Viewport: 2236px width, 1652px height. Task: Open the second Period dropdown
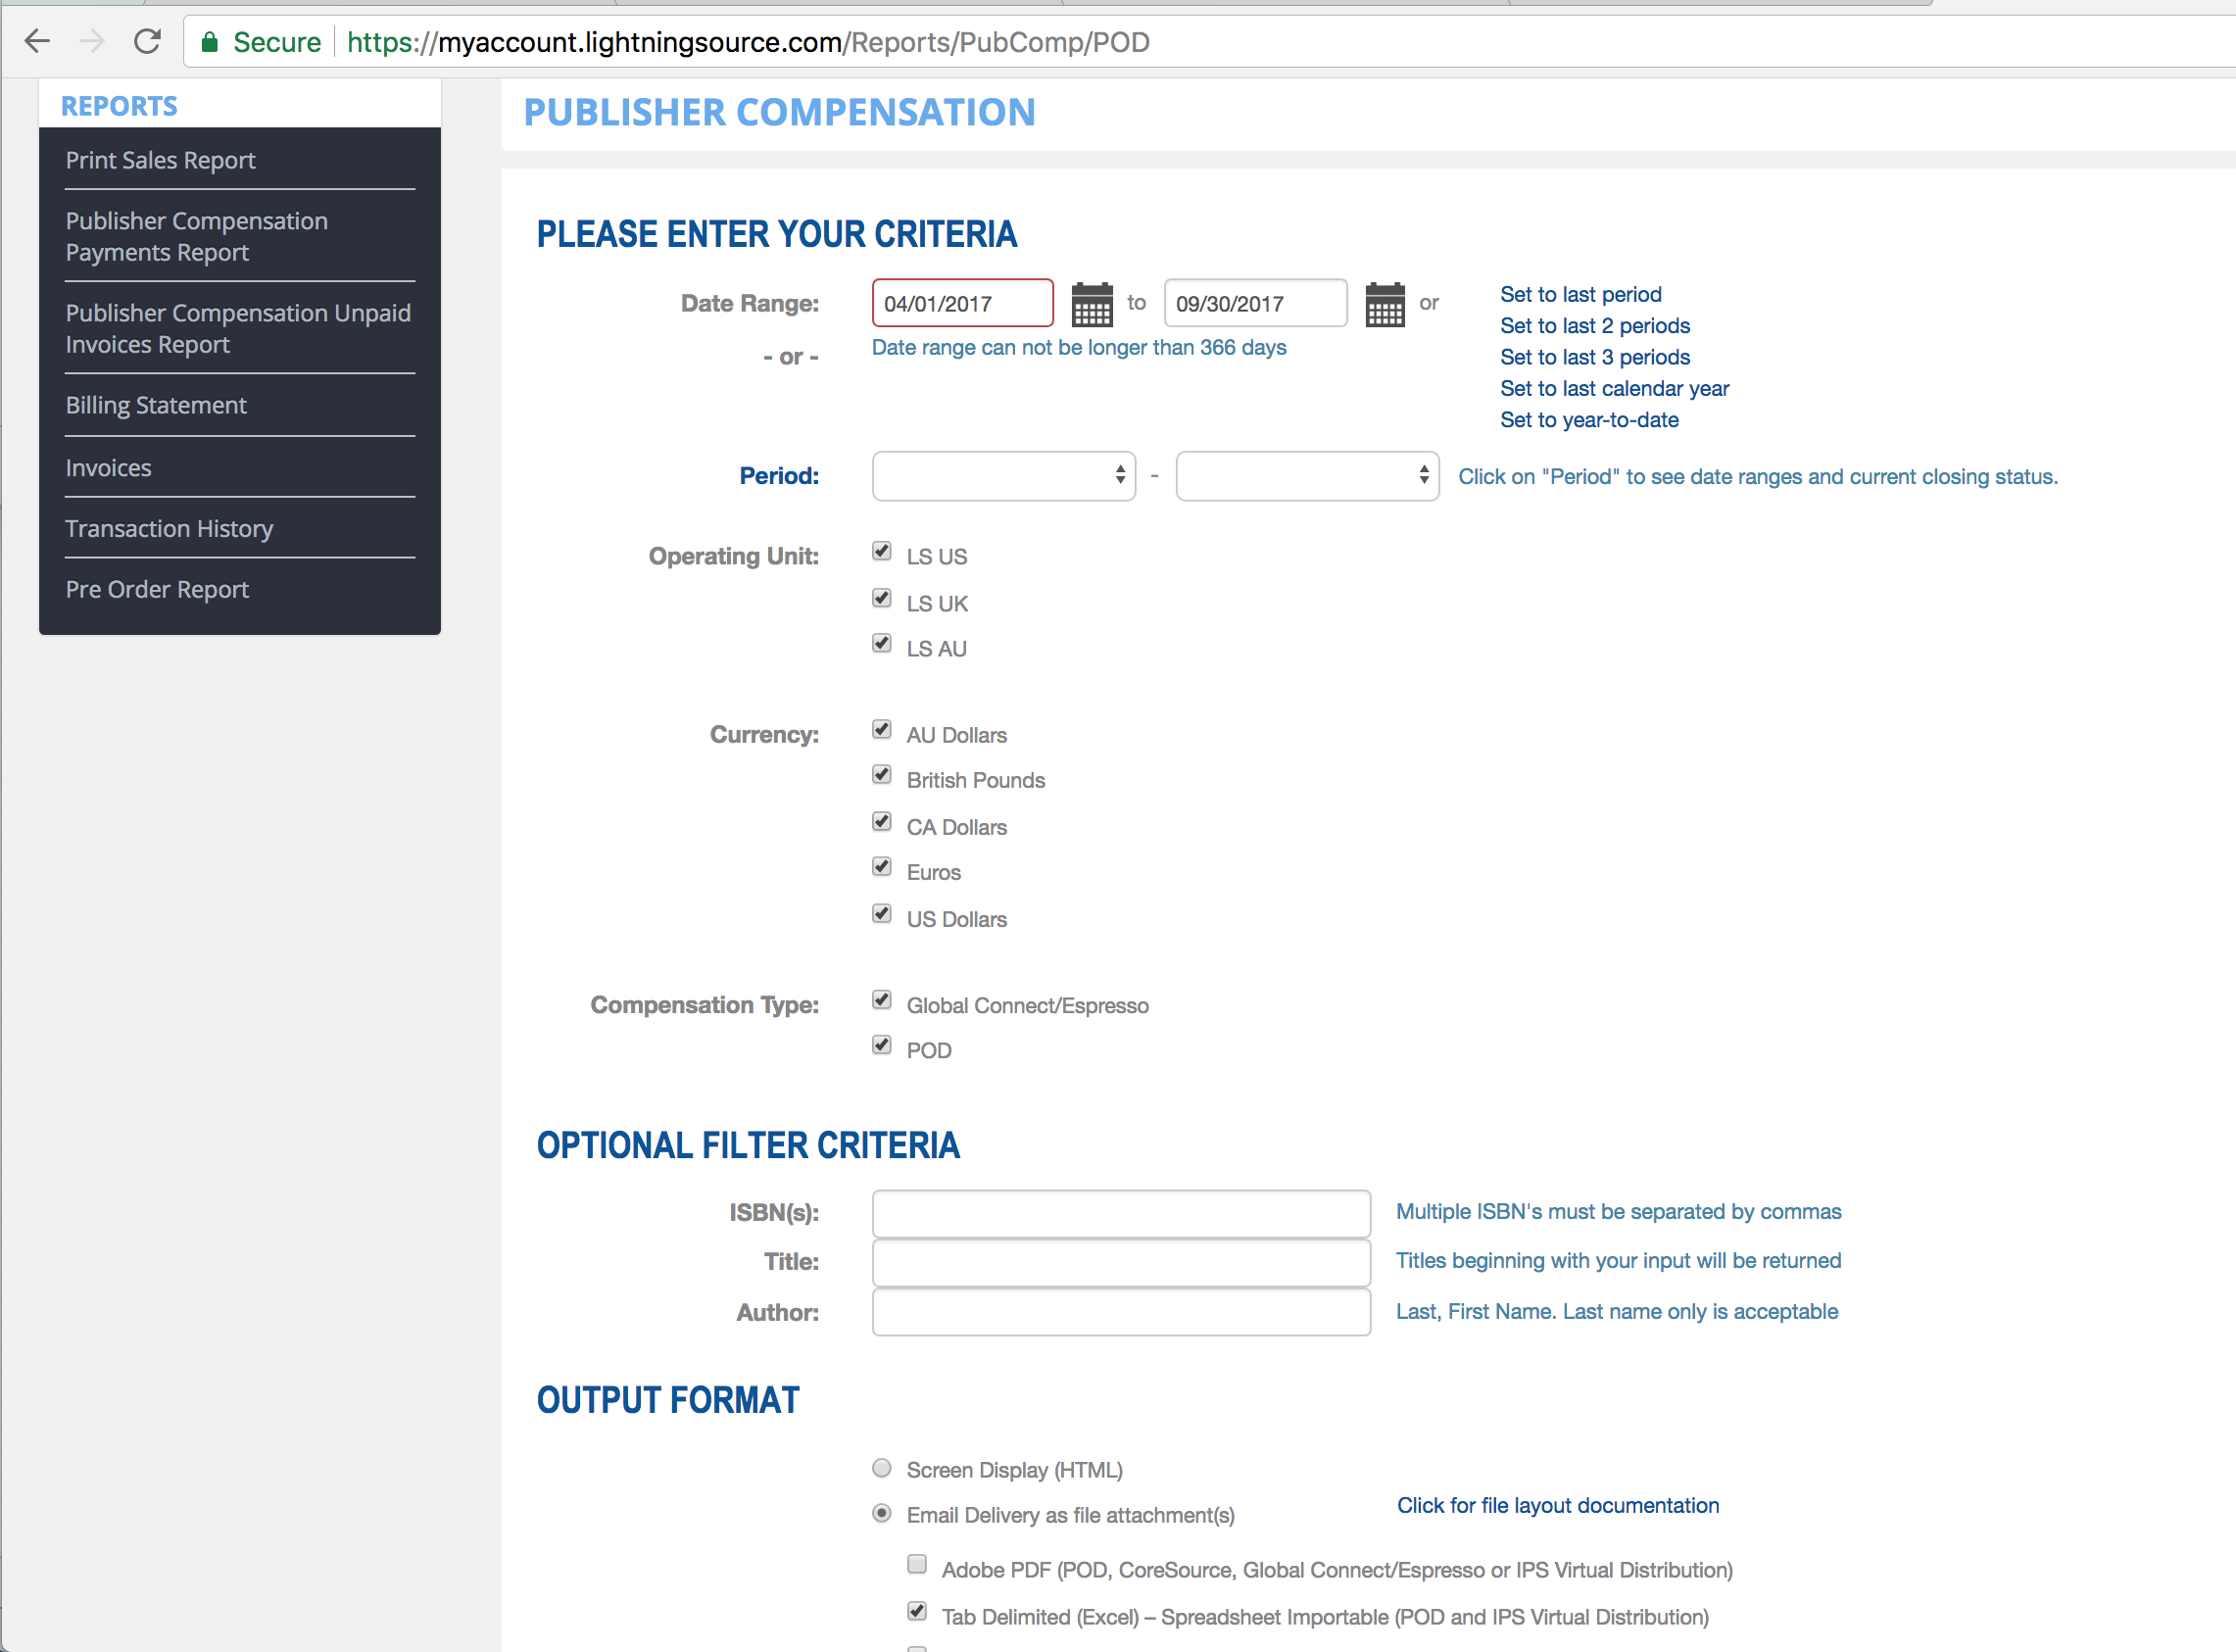pos(1306,476)
